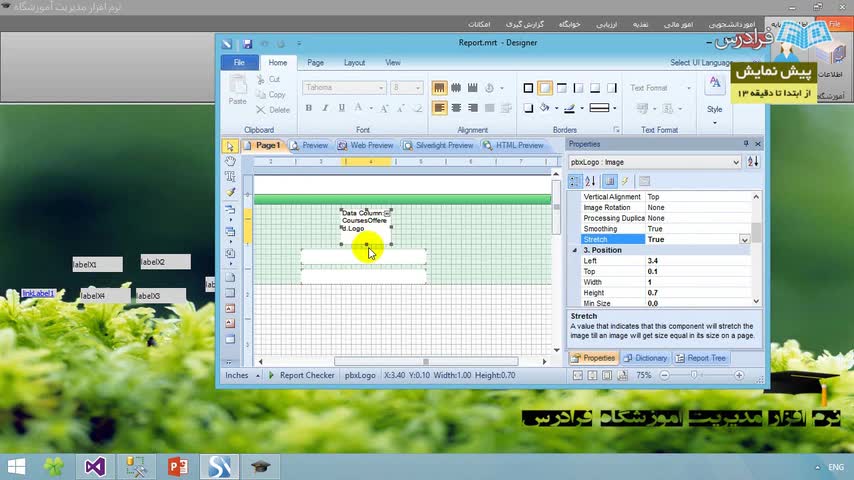Click the Cut button
The height and width of the screenshot is (480, 854).
click(268, 80)
